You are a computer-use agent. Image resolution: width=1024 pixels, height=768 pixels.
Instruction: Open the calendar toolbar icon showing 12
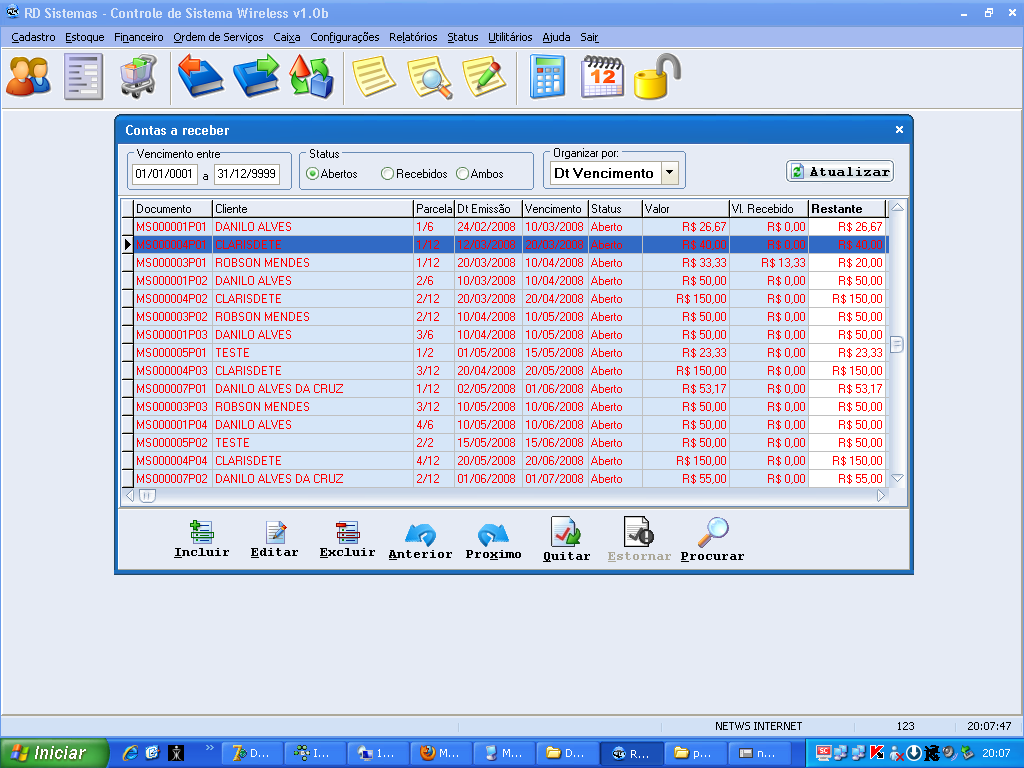[x=602, y=77]
